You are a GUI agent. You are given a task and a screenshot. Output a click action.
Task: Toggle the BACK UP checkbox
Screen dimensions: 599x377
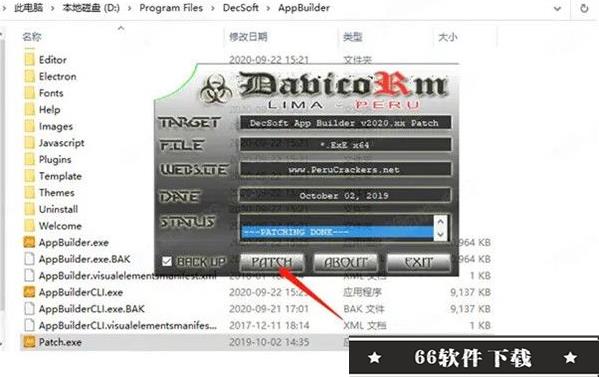[x=167, y=262]
